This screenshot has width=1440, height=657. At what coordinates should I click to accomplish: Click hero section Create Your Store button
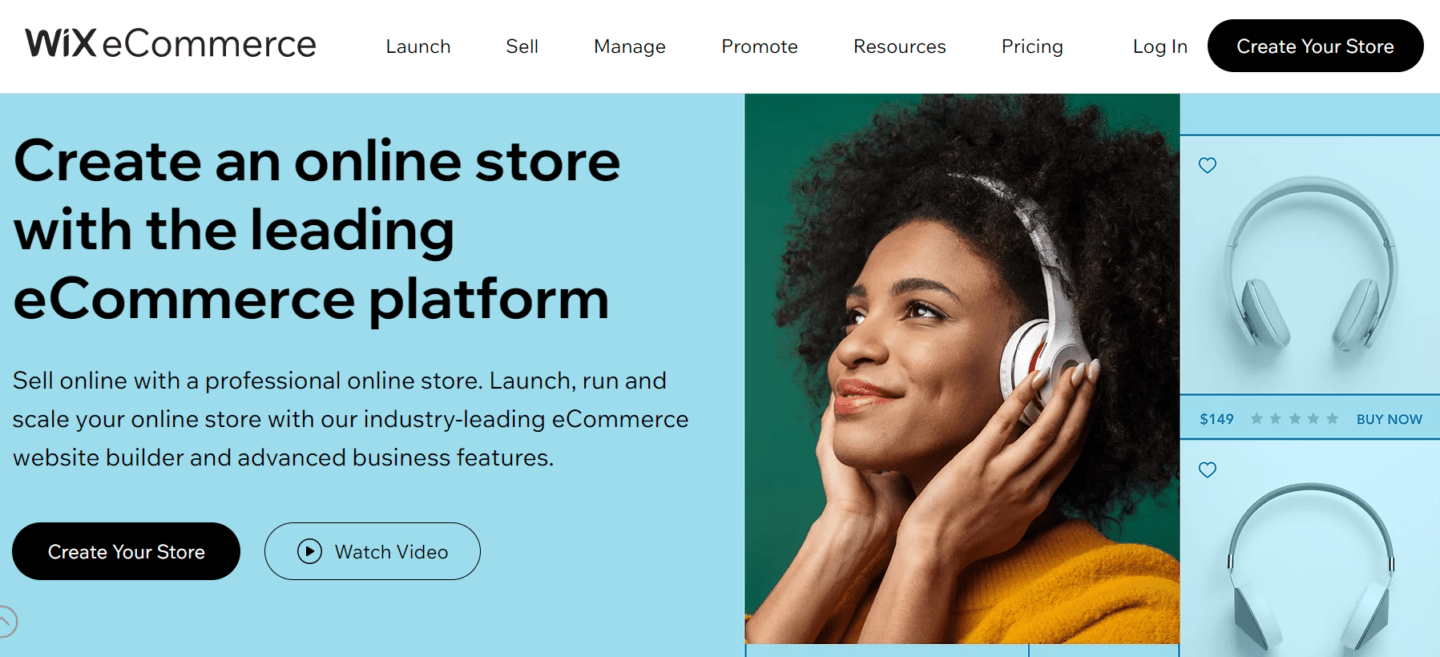point(126,551)
